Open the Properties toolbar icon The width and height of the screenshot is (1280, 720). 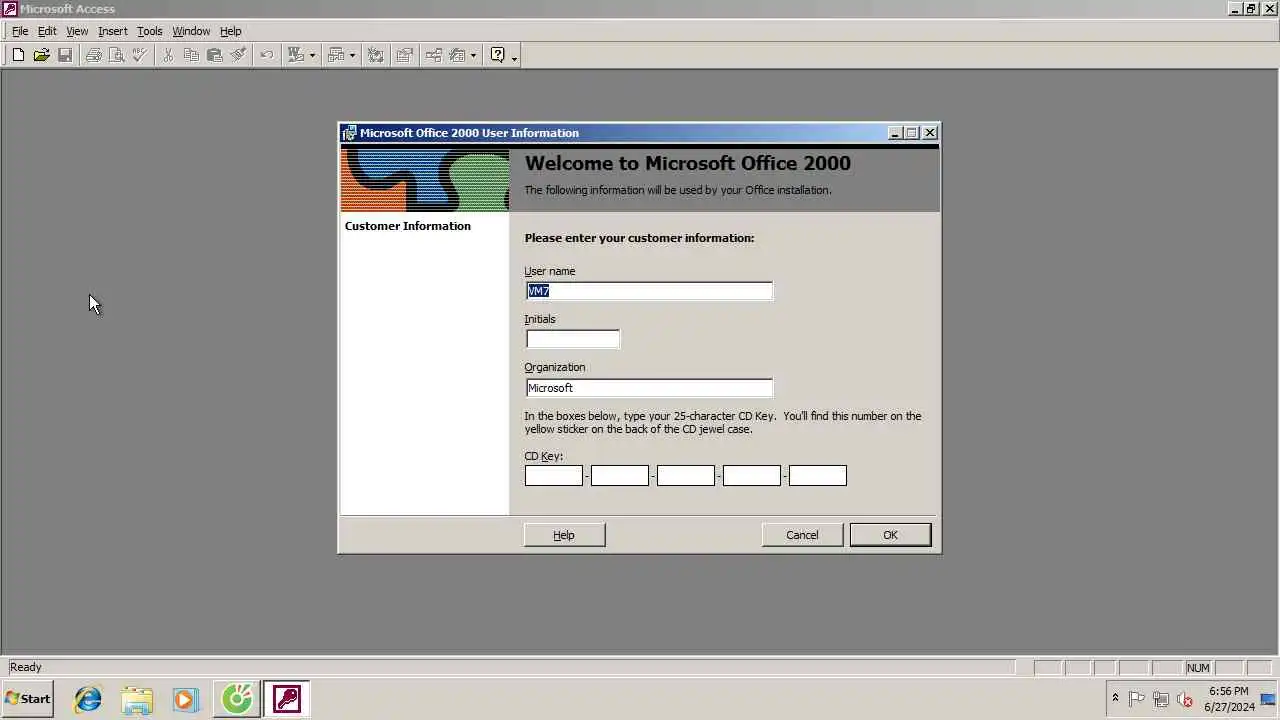(x=404, y=55)
